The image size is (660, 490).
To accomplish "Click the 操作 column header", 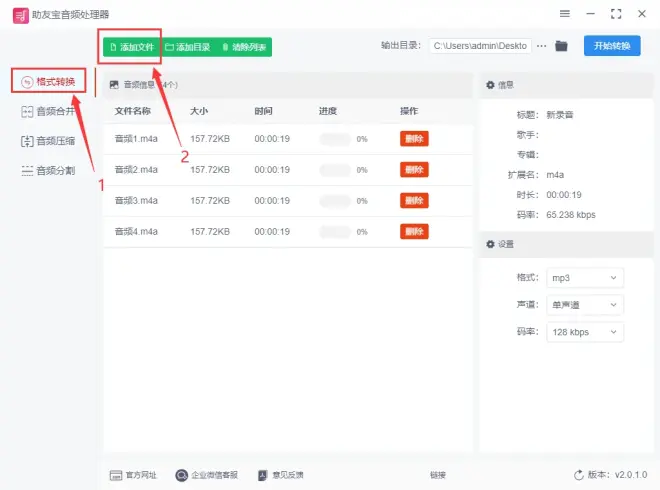I will [409, 111].
